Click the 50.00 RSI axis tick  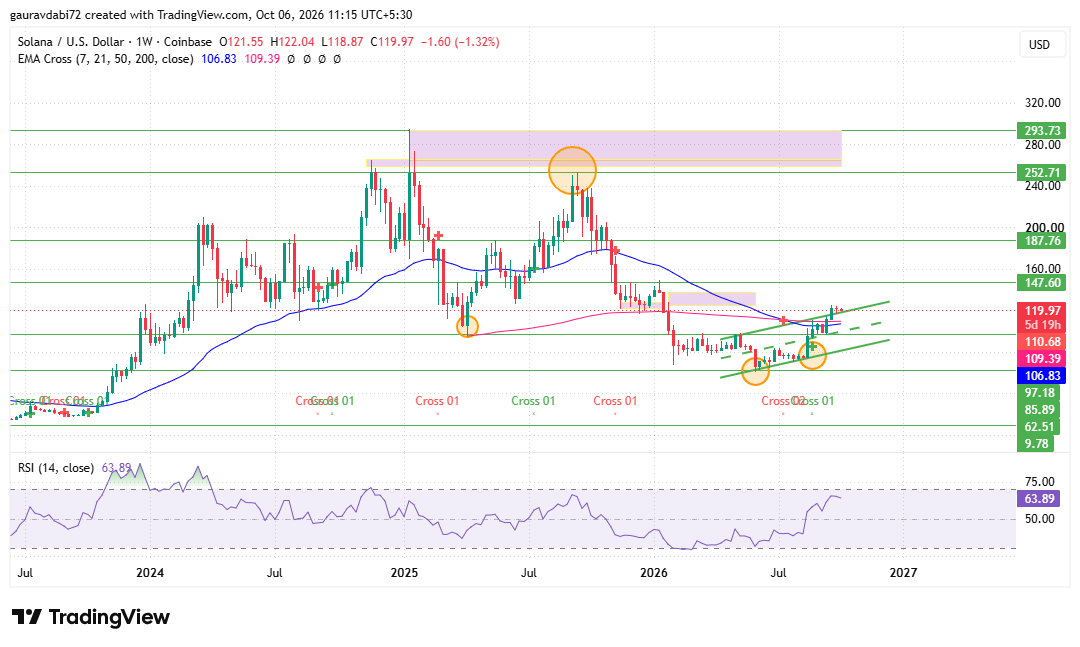coord(1039,518)
